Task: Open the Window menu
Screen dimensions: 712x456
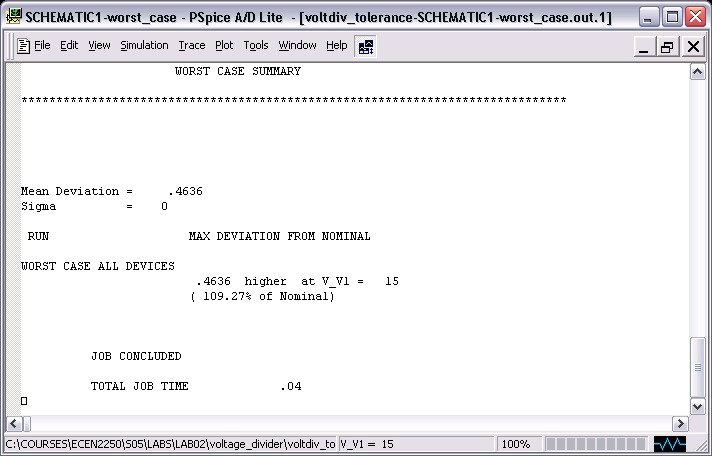Action: (x=297, y=45)
